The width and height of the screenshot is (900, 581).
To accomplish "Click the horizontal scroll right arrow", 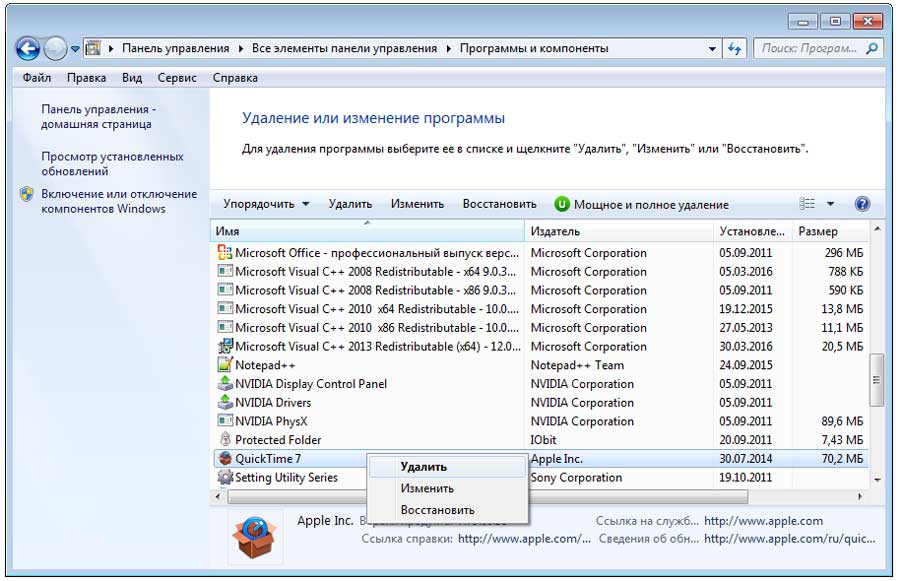I will point(860,497).
